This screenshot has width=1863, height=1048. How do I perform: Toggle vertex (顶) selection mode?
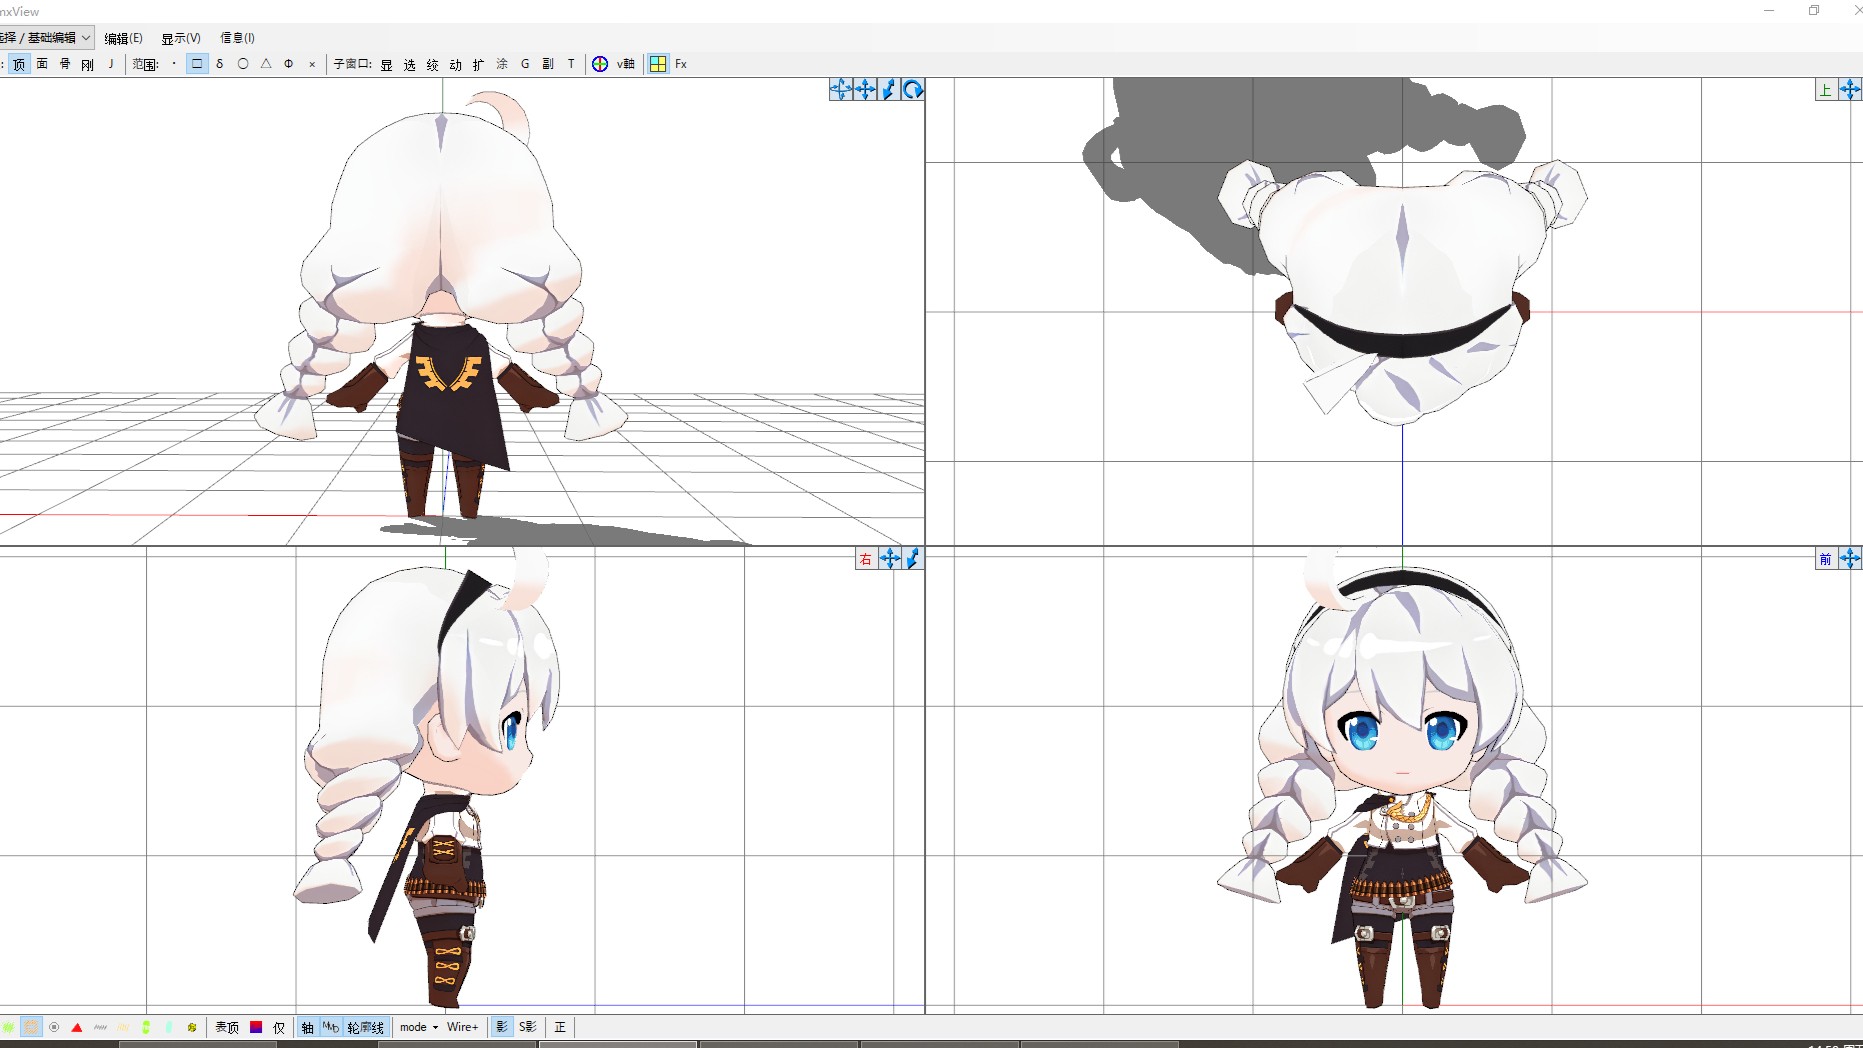point(19,64)
